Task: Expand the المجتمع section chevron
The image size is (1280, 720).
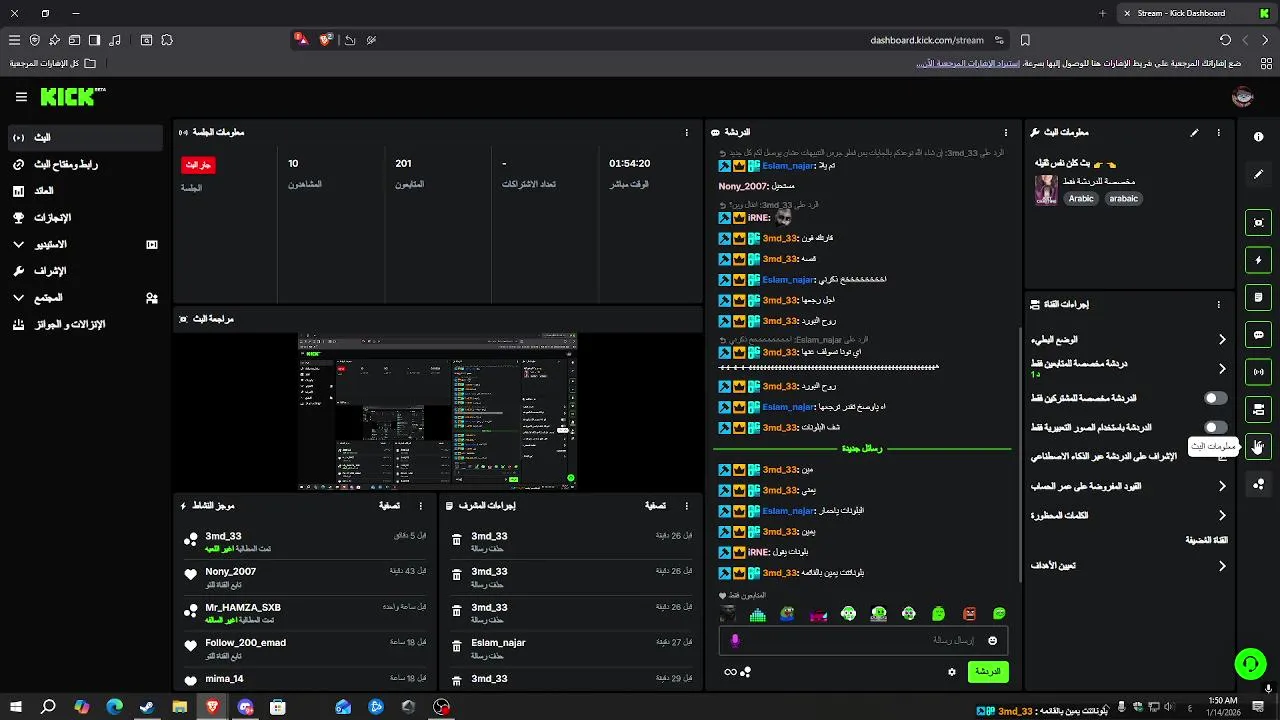Action: [18, 298]
